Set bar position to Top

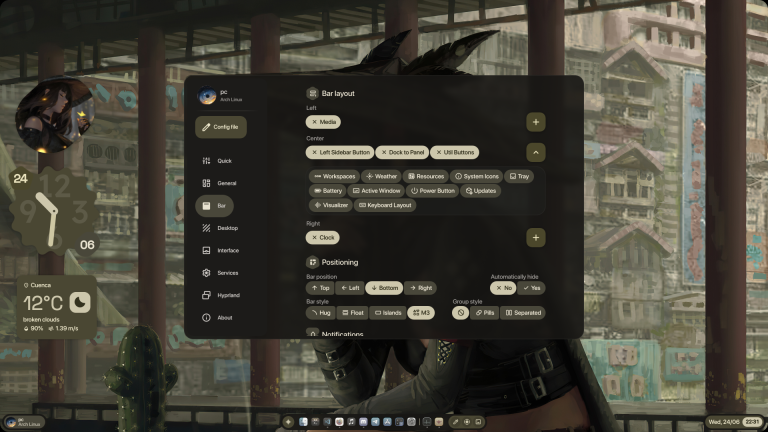(320, 288)
